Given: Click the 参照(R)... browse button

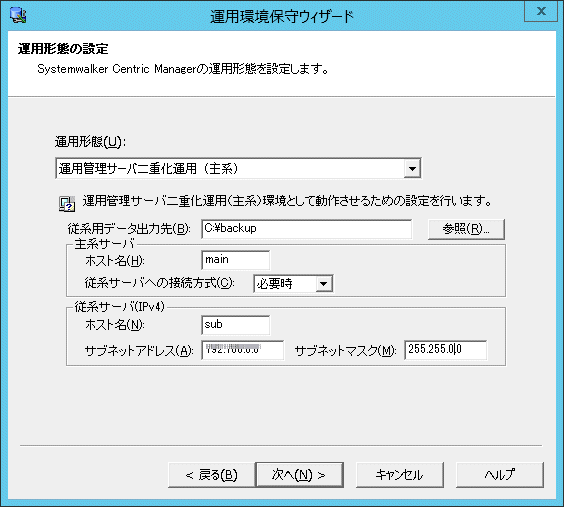Looking at the screenshot, I should tap(466, 229).
